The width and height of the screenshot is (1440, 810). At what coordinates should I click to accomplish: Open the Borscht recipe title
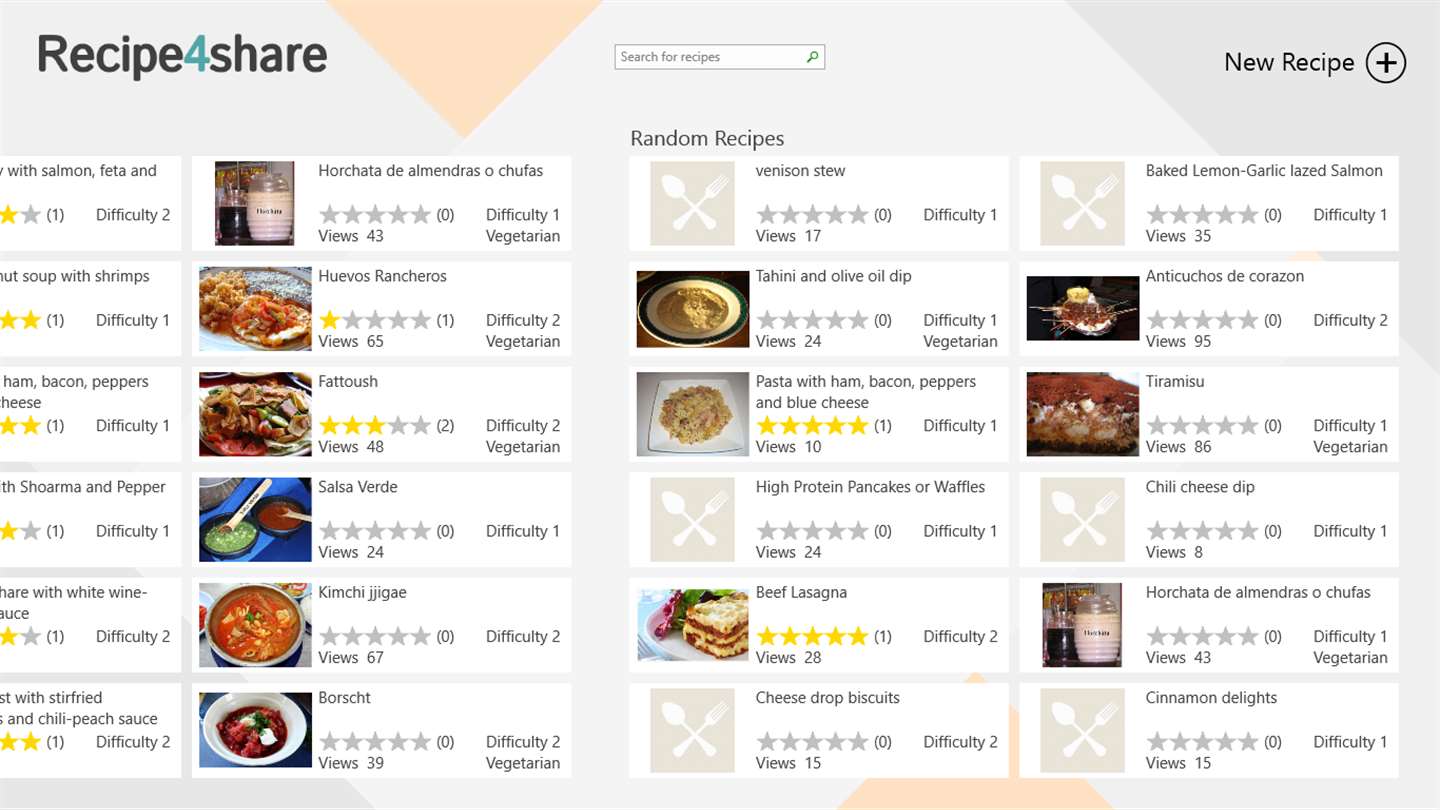click(x=344, y=698)
